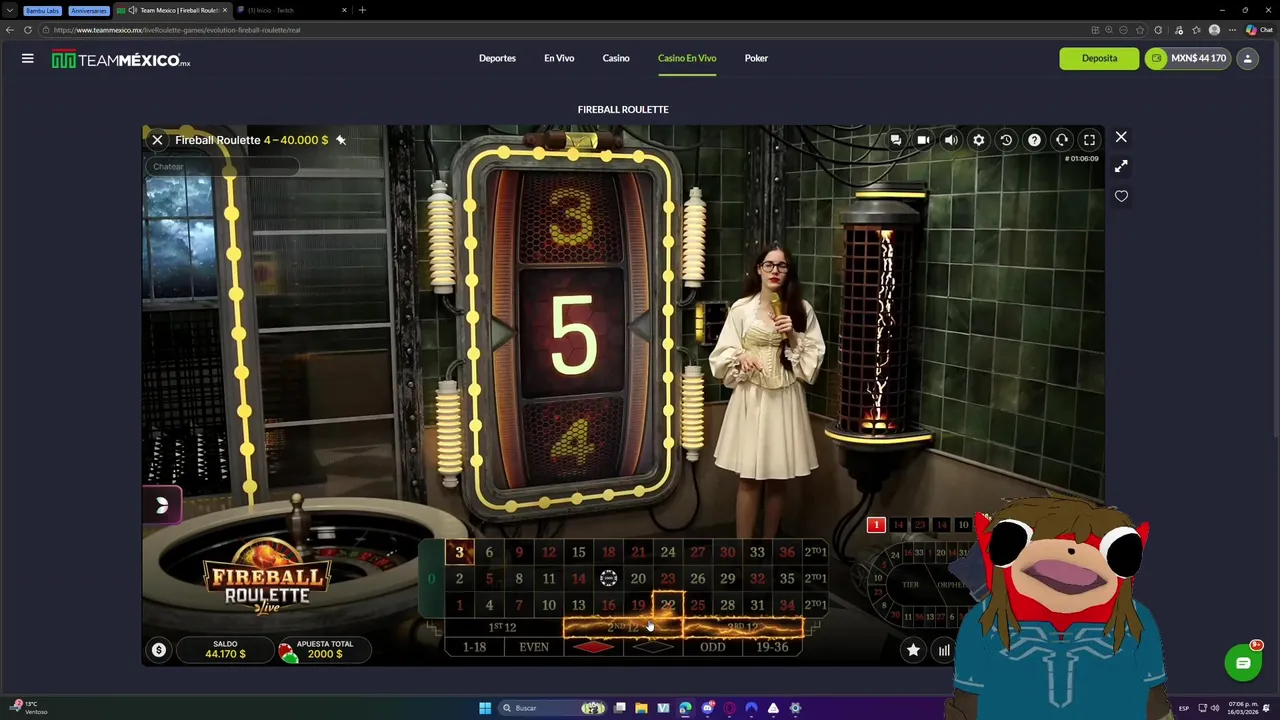The height and width of the screenshot is (720, 1280).
Task: Bet on ODD
Action: pyautogui.click(x=712, y=647)
